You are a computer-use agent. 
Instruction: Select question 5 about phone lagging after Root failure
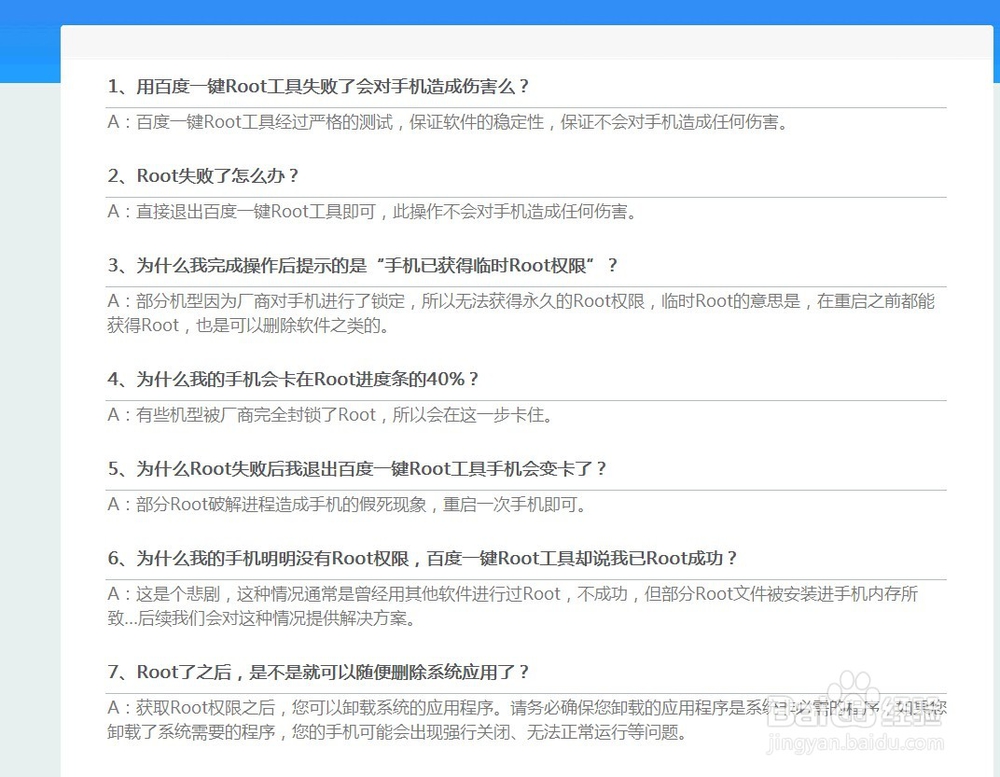coord(357,468)
